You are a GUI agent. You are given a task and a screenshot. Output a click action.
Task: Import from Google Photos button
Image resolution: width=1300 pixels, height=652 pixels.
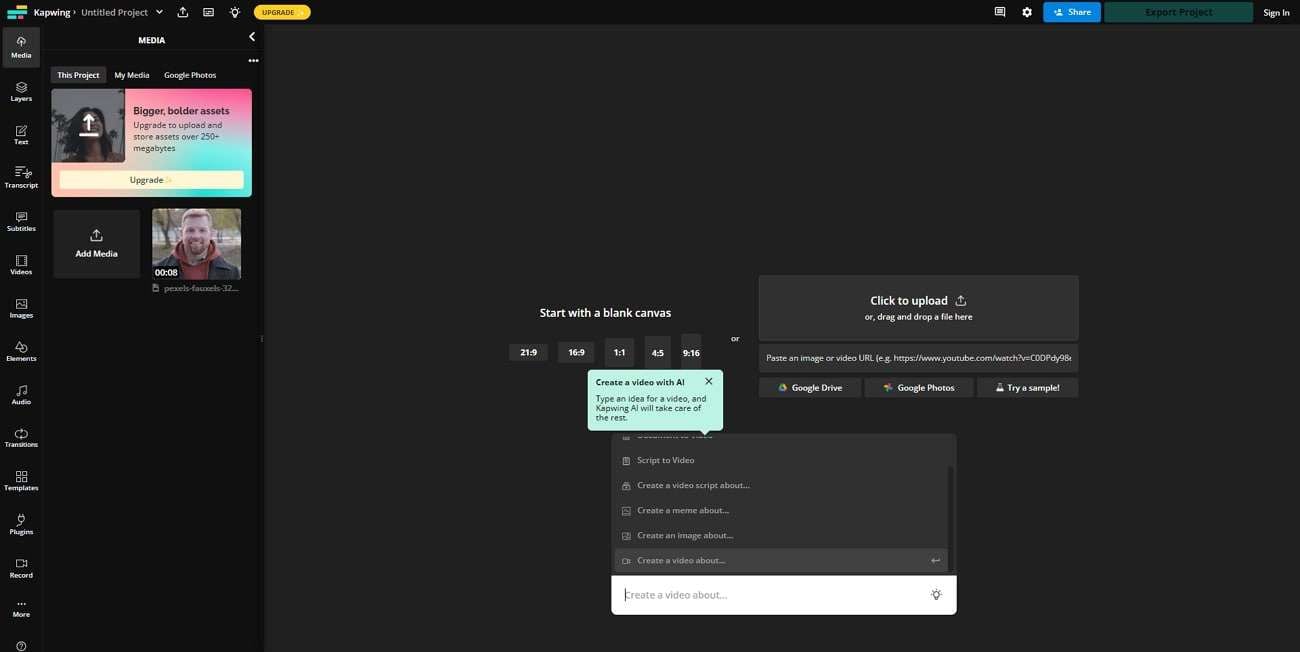tap(918, 387)
